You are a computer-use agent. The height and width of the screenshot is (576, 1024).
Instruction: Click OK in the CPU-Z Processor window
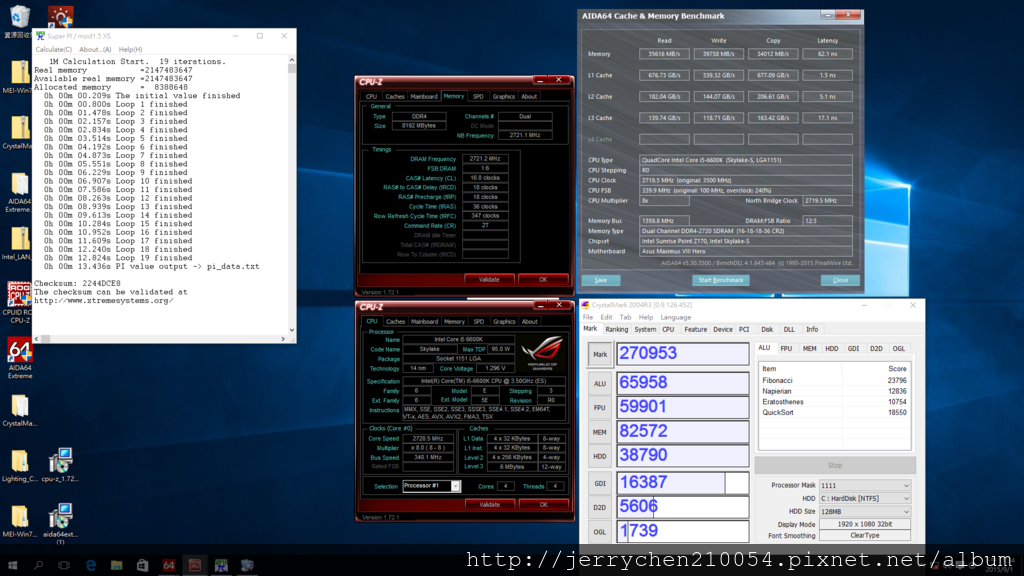(x=543, y=505)
